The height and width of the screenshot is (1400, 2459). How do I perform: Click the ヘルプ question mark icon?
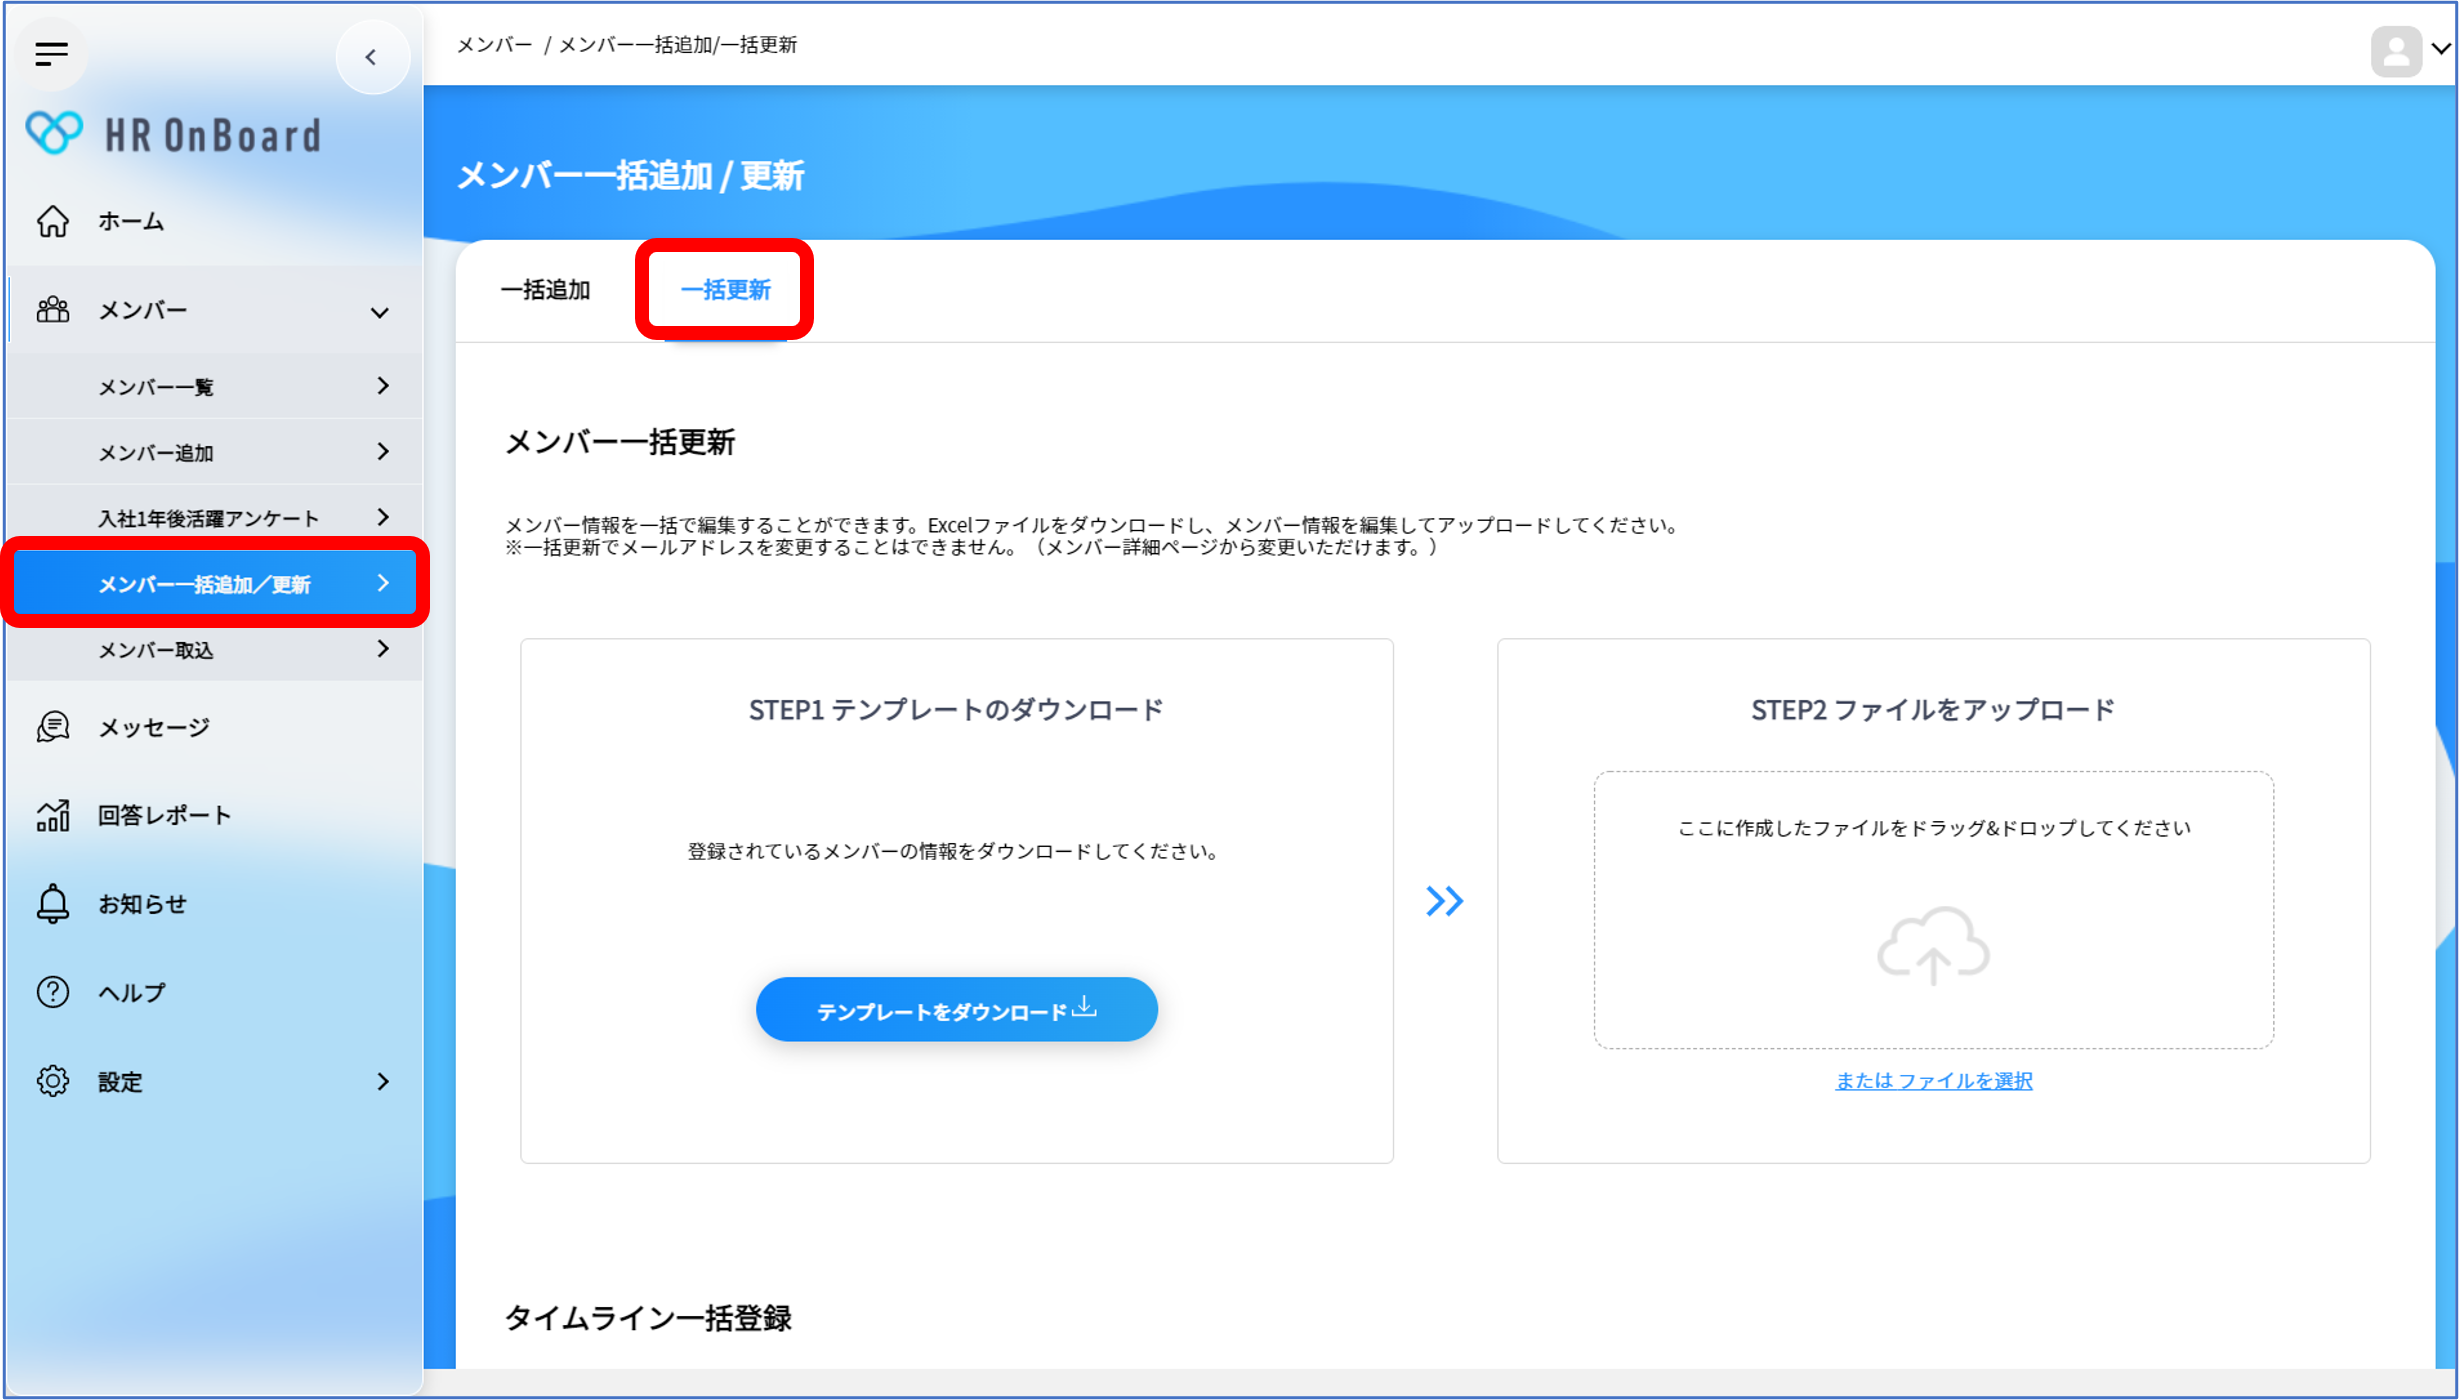pos(53,992)
